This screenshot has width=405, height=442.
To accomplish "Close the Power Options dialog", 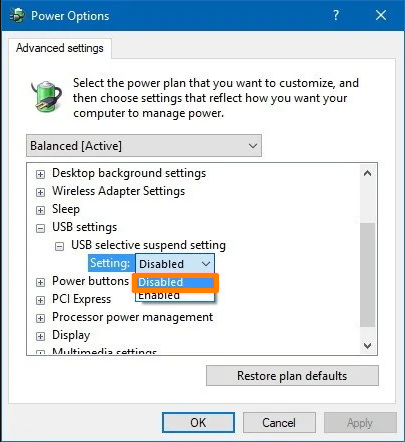I will point(381,15).
